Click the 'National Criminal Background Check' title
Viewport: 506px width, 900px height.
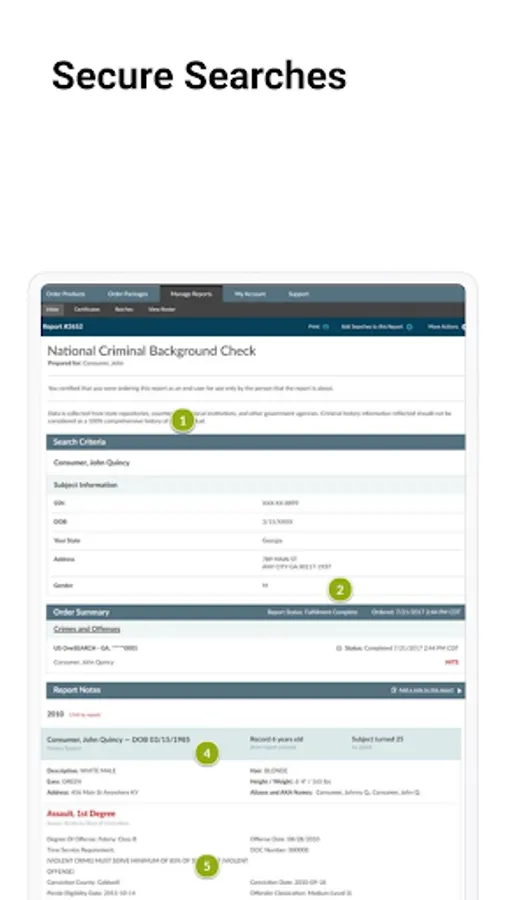click(x=151, y=351)
